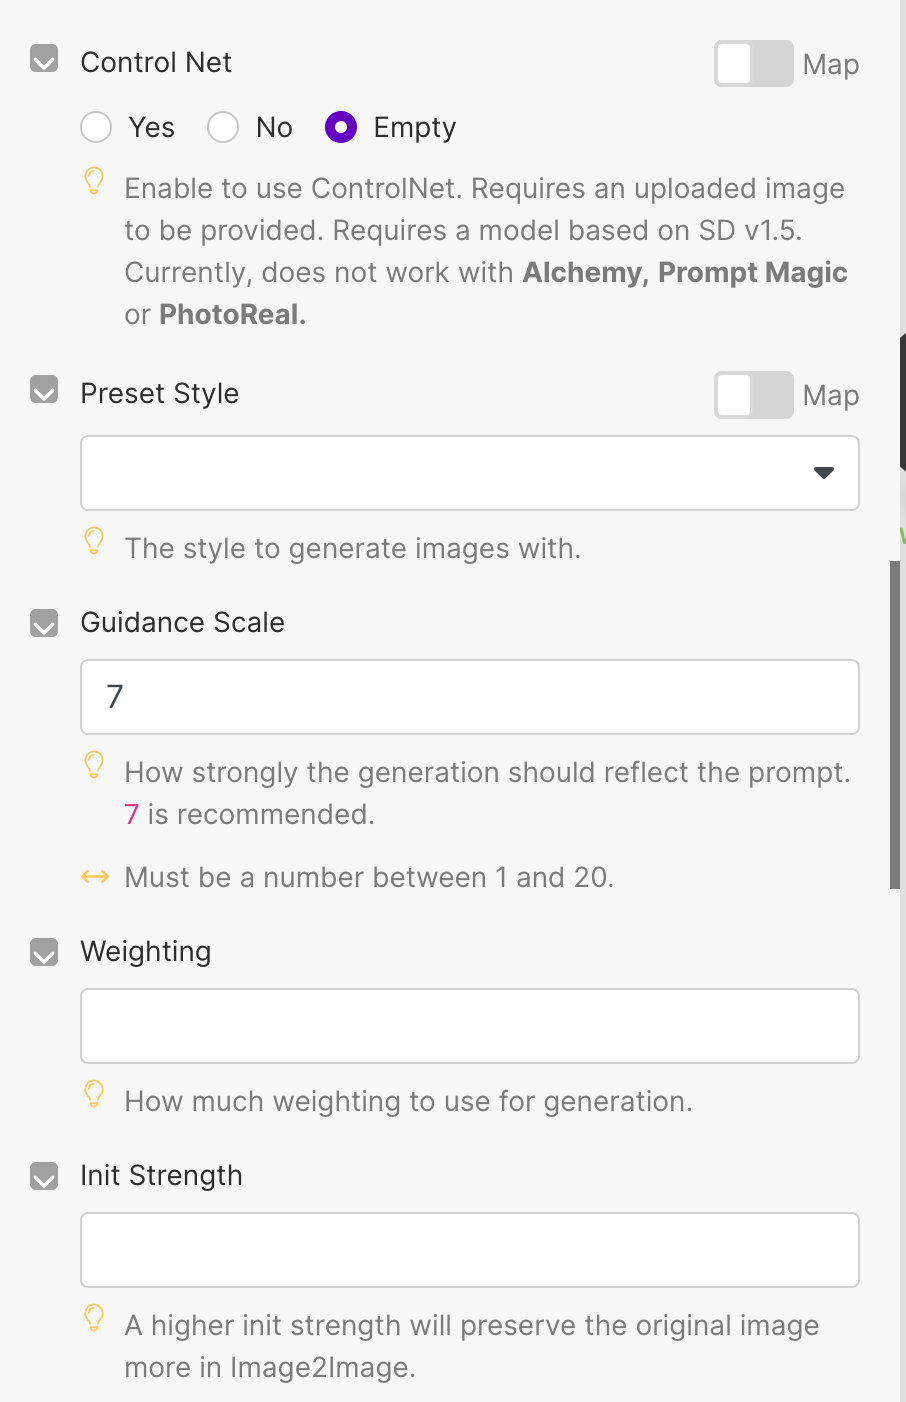Screen dimensions: 906x1402
Task: Click the lightbulb hint icon under Weighting
Action: pos(94,1095)
